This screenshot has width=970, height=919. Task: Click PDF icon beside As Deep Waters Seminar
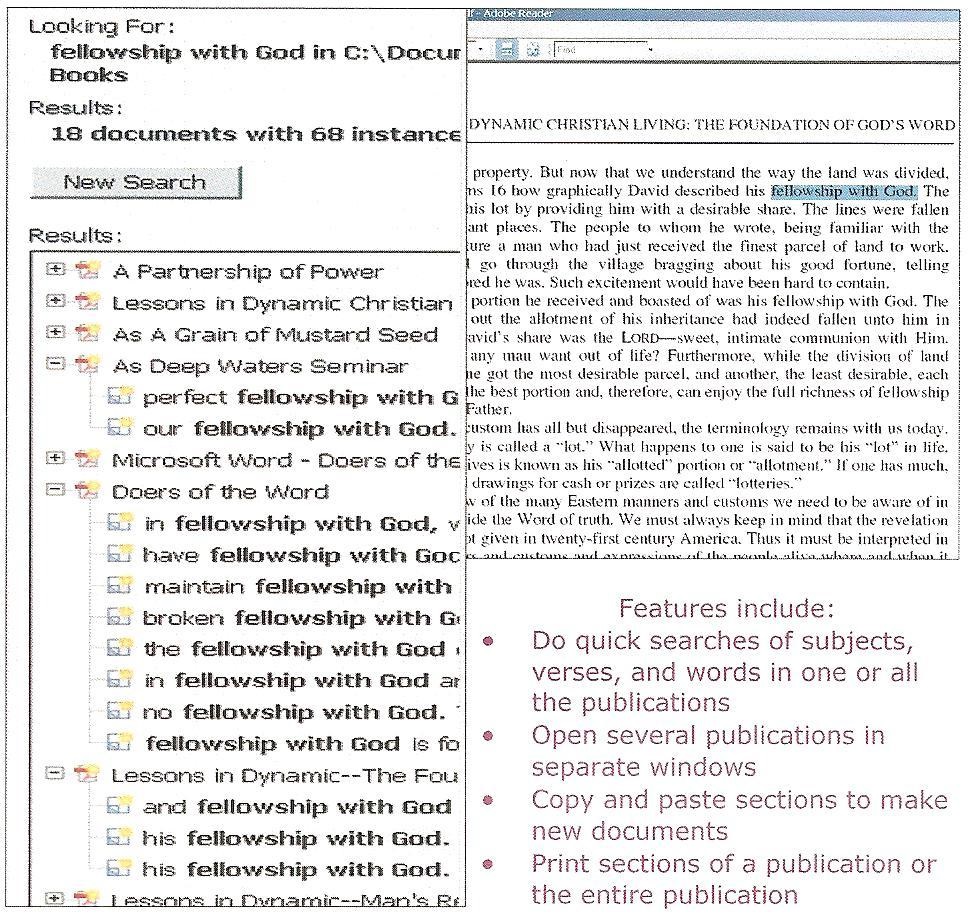(x=87, y=365)
